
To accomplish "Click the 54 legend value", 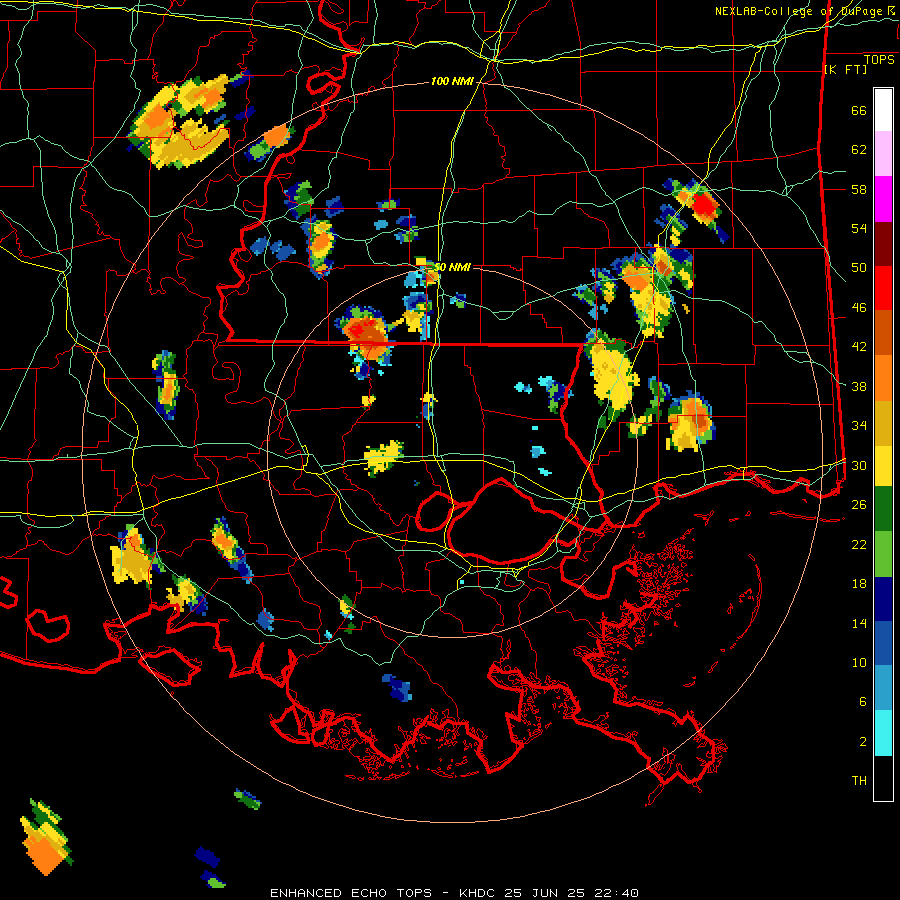I will [x=859, y=228].
